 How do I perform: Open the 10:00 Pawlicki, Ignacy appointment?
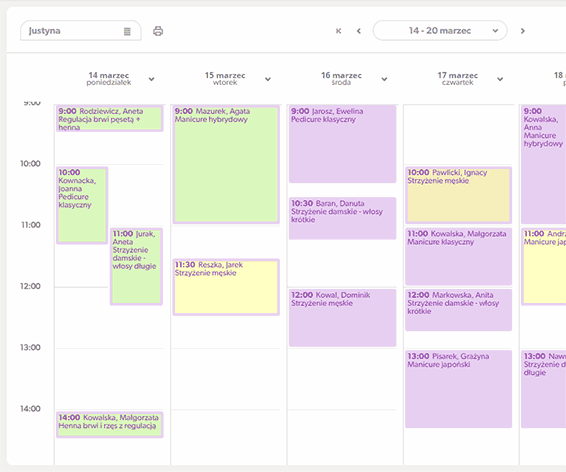(x=458, y=195)
